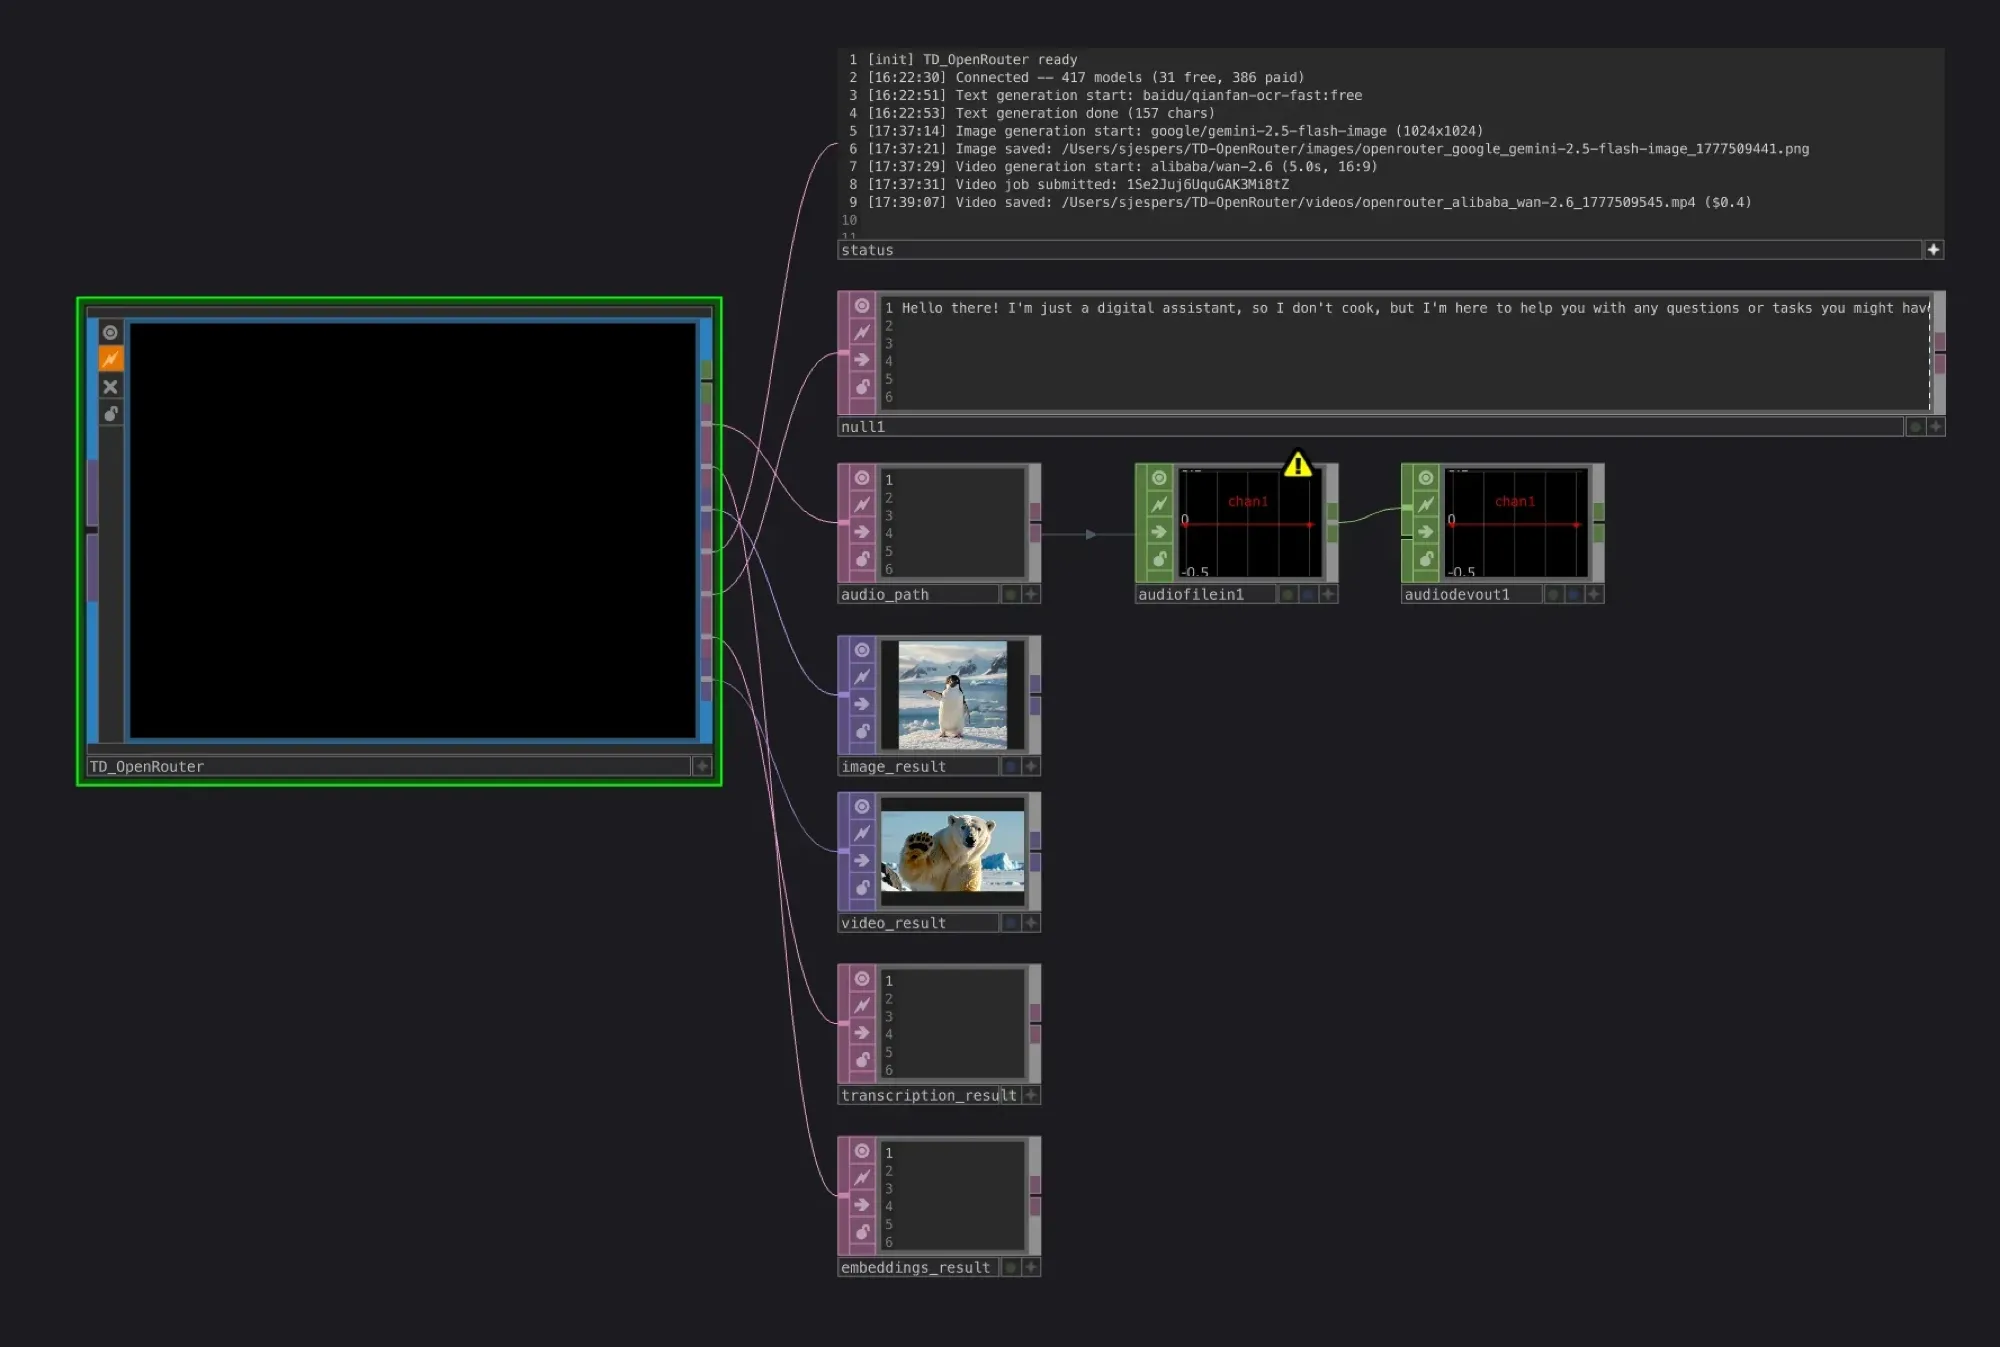Toggle the Clone Immune flag on audiodevout1

[1427, 504]
